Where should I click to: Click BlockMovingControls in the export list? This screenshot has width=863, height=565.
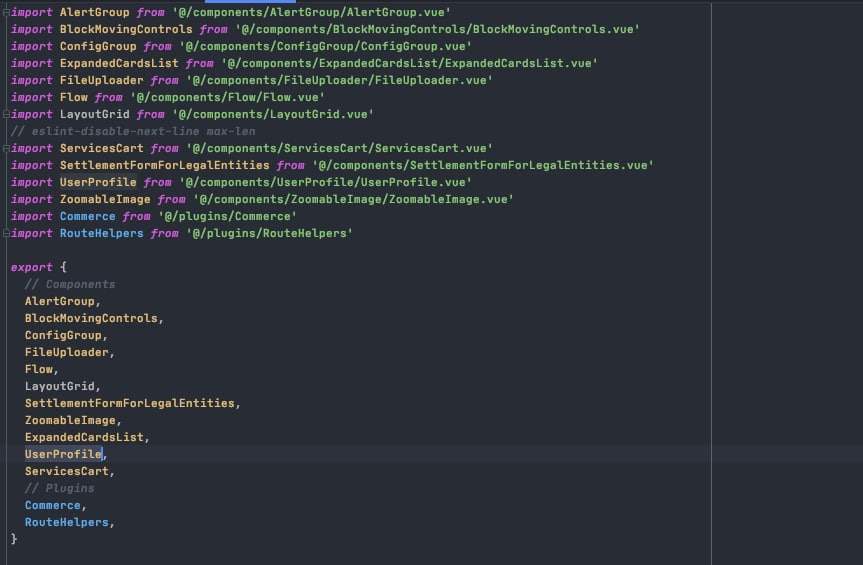[91, 319]
